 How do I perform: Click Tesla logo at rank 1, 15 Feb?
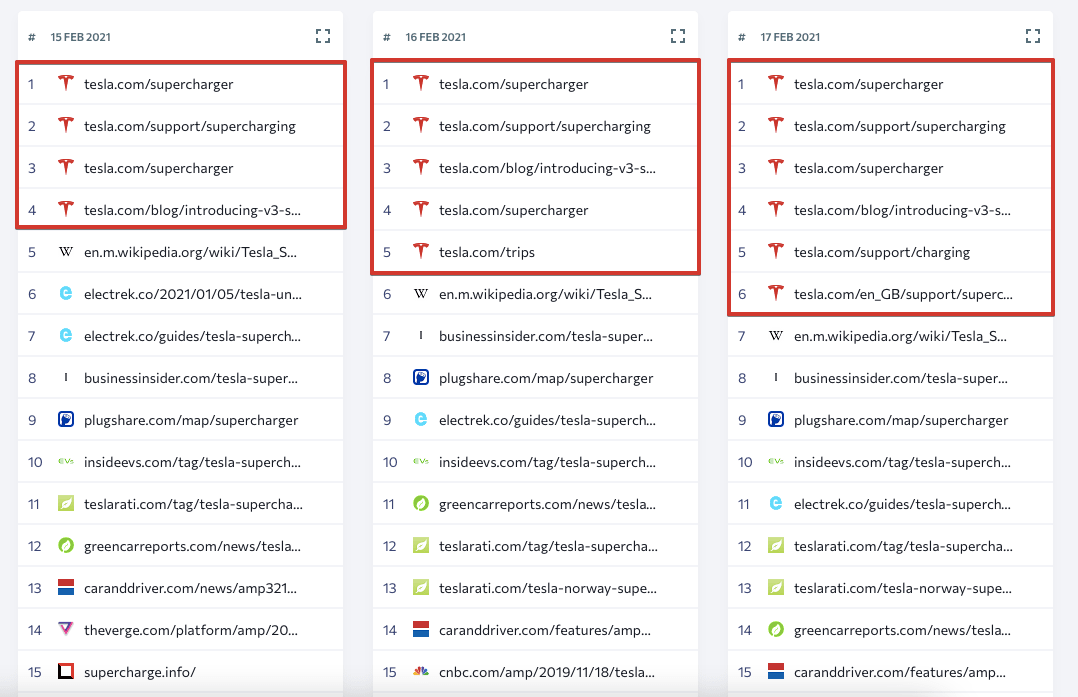pos(66,83)
